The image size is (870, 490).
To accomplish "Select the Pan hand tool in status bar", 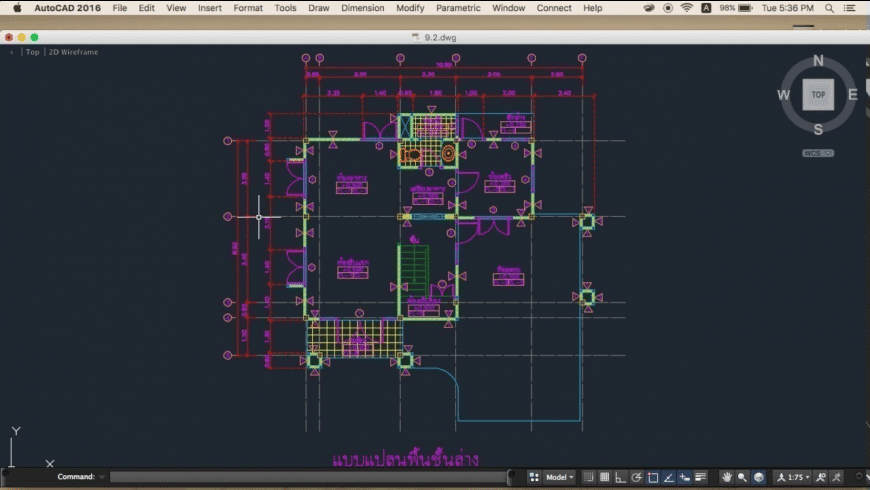I will 727,478.
